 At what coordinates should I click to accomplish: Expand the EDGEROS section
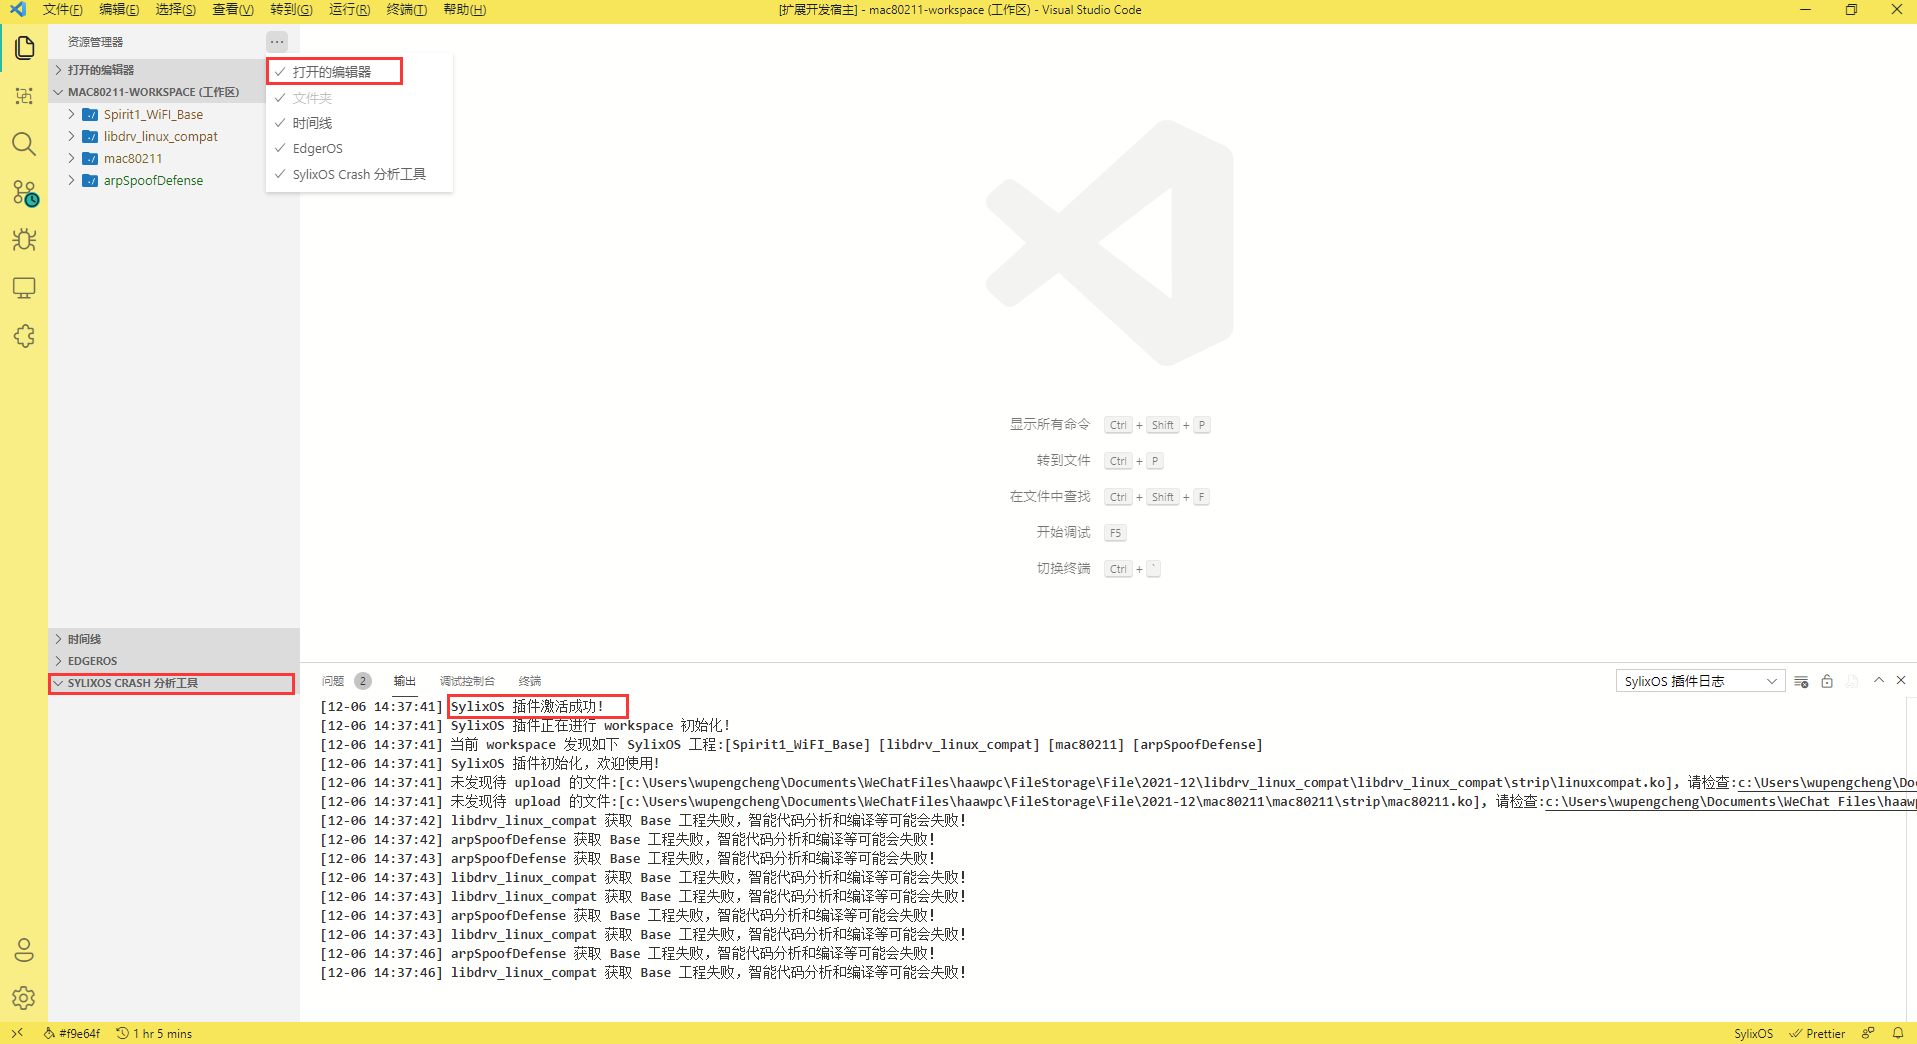click(x=174, y=661)
